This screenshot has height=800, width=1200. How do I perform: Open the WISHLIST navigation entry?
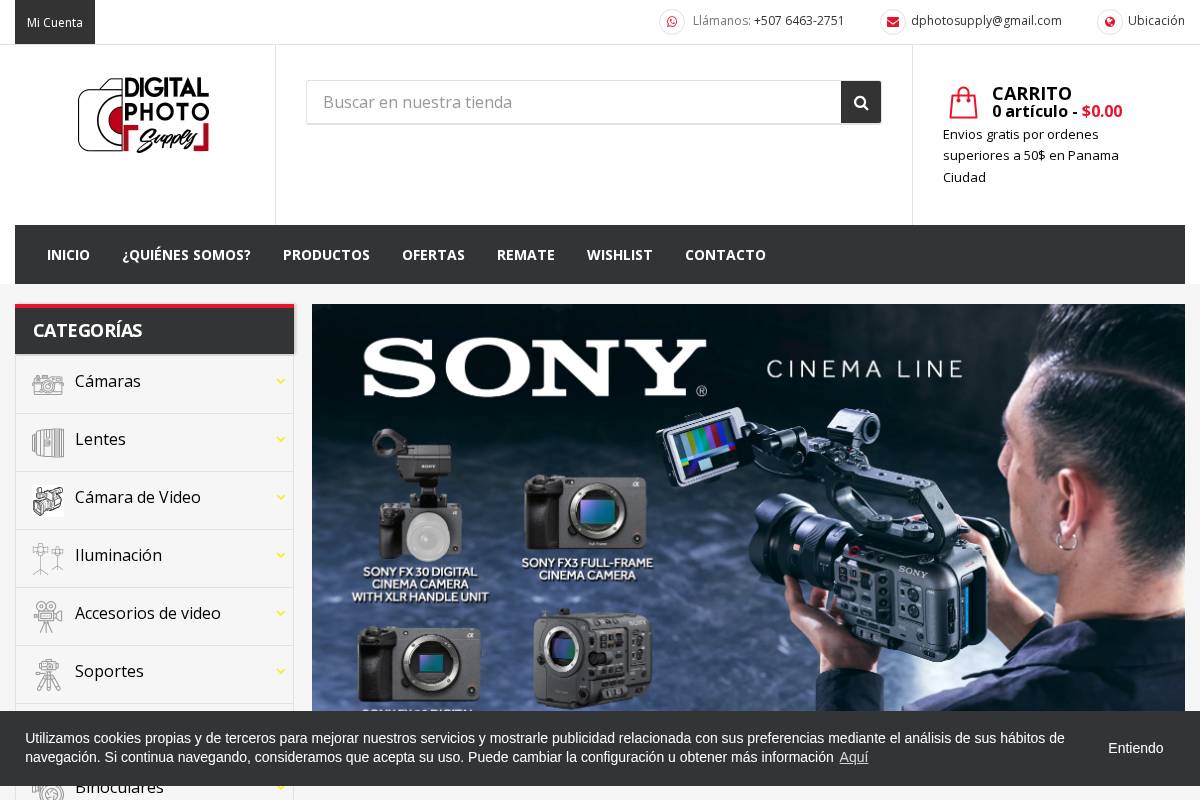click(x=619, y=255)
